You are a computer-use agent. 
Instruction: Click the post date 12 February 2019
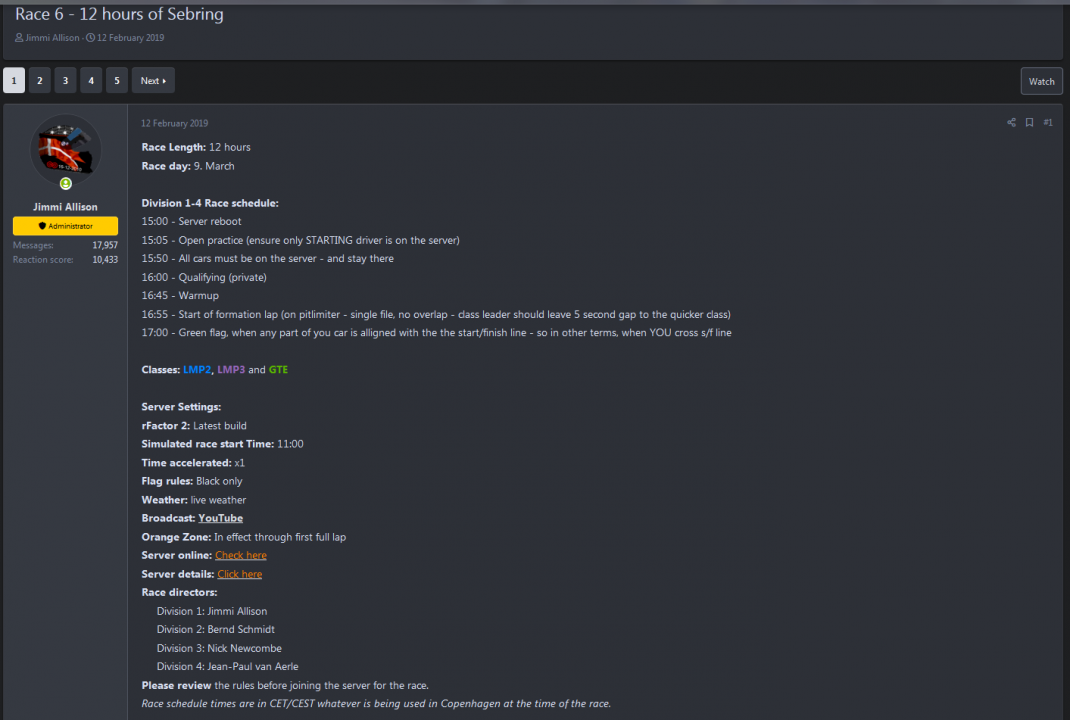click(174, 124)
